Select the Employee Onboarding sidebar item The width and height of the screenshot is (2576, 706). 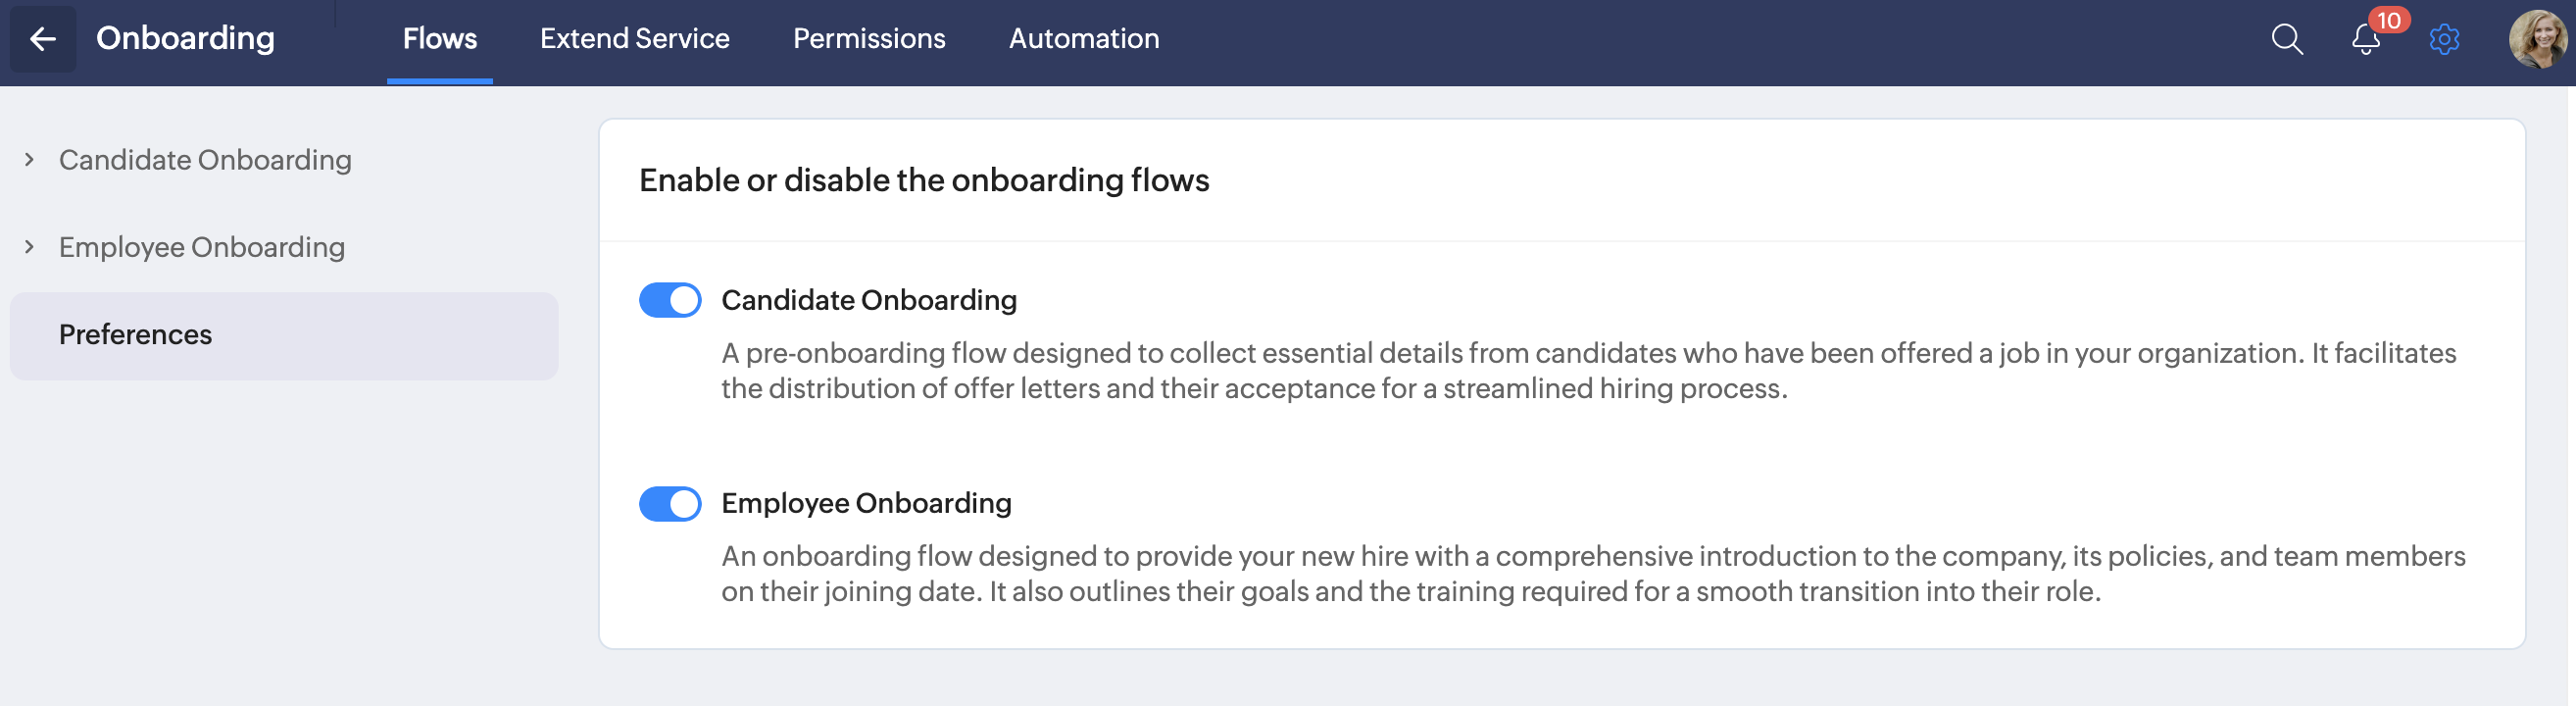202,247
